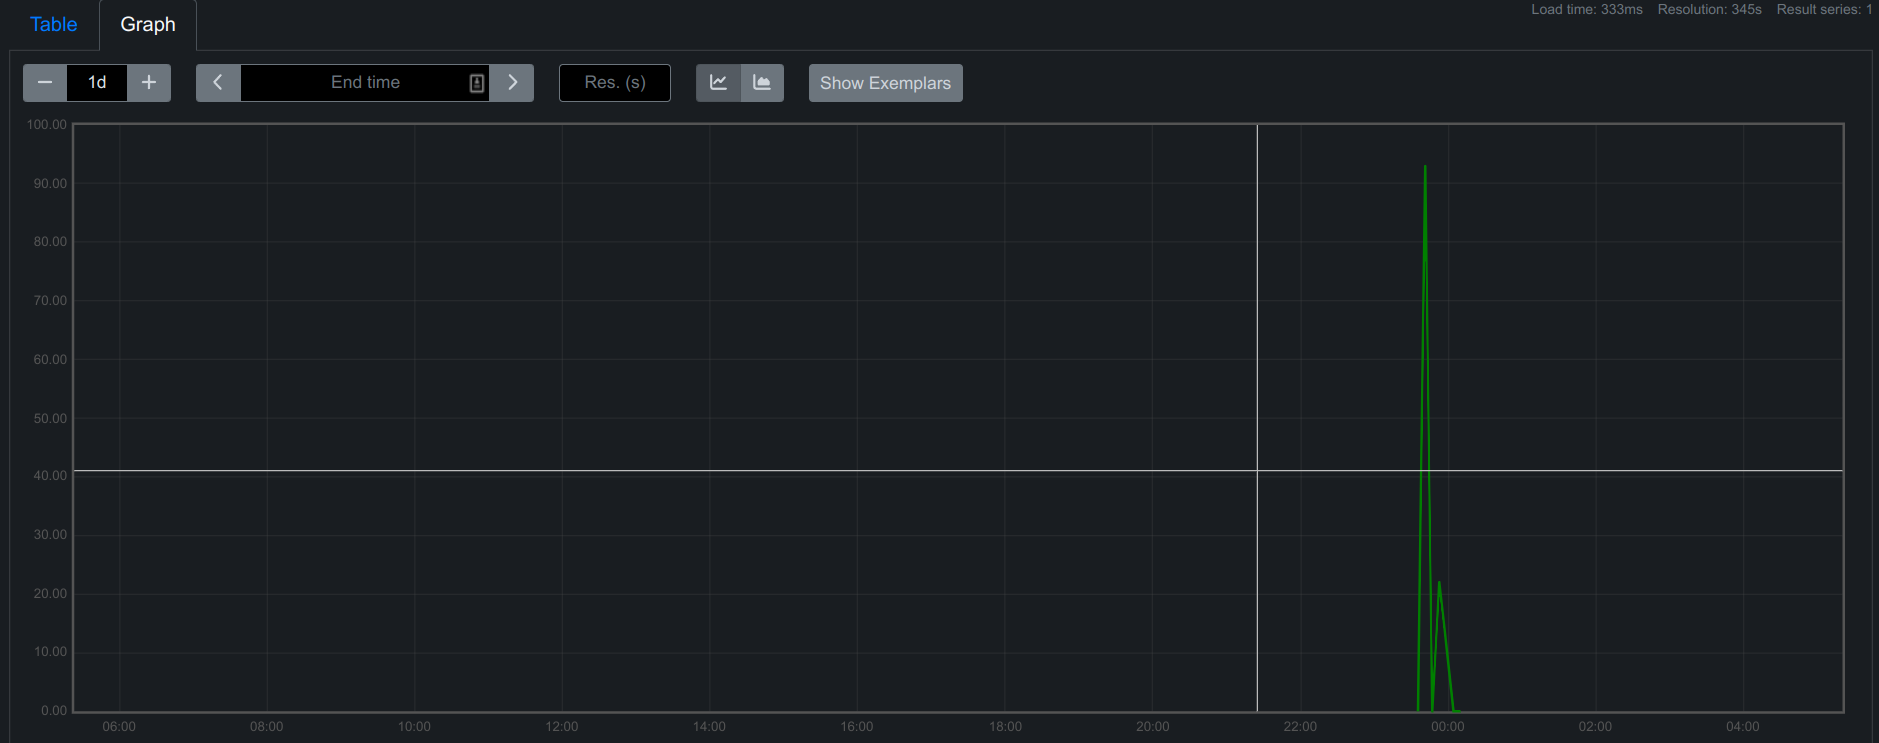Click the 0.00 y-axis label
1879x743 pixels.
(x=54, y=711)
